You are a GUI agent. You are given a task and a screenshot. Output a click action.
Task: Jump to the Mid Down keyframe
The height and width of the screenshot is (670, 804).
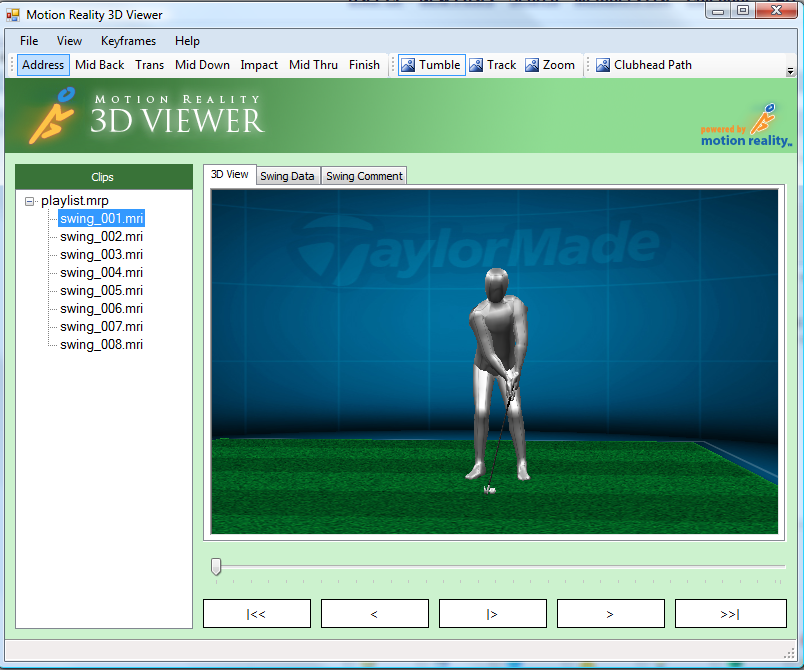203,65
